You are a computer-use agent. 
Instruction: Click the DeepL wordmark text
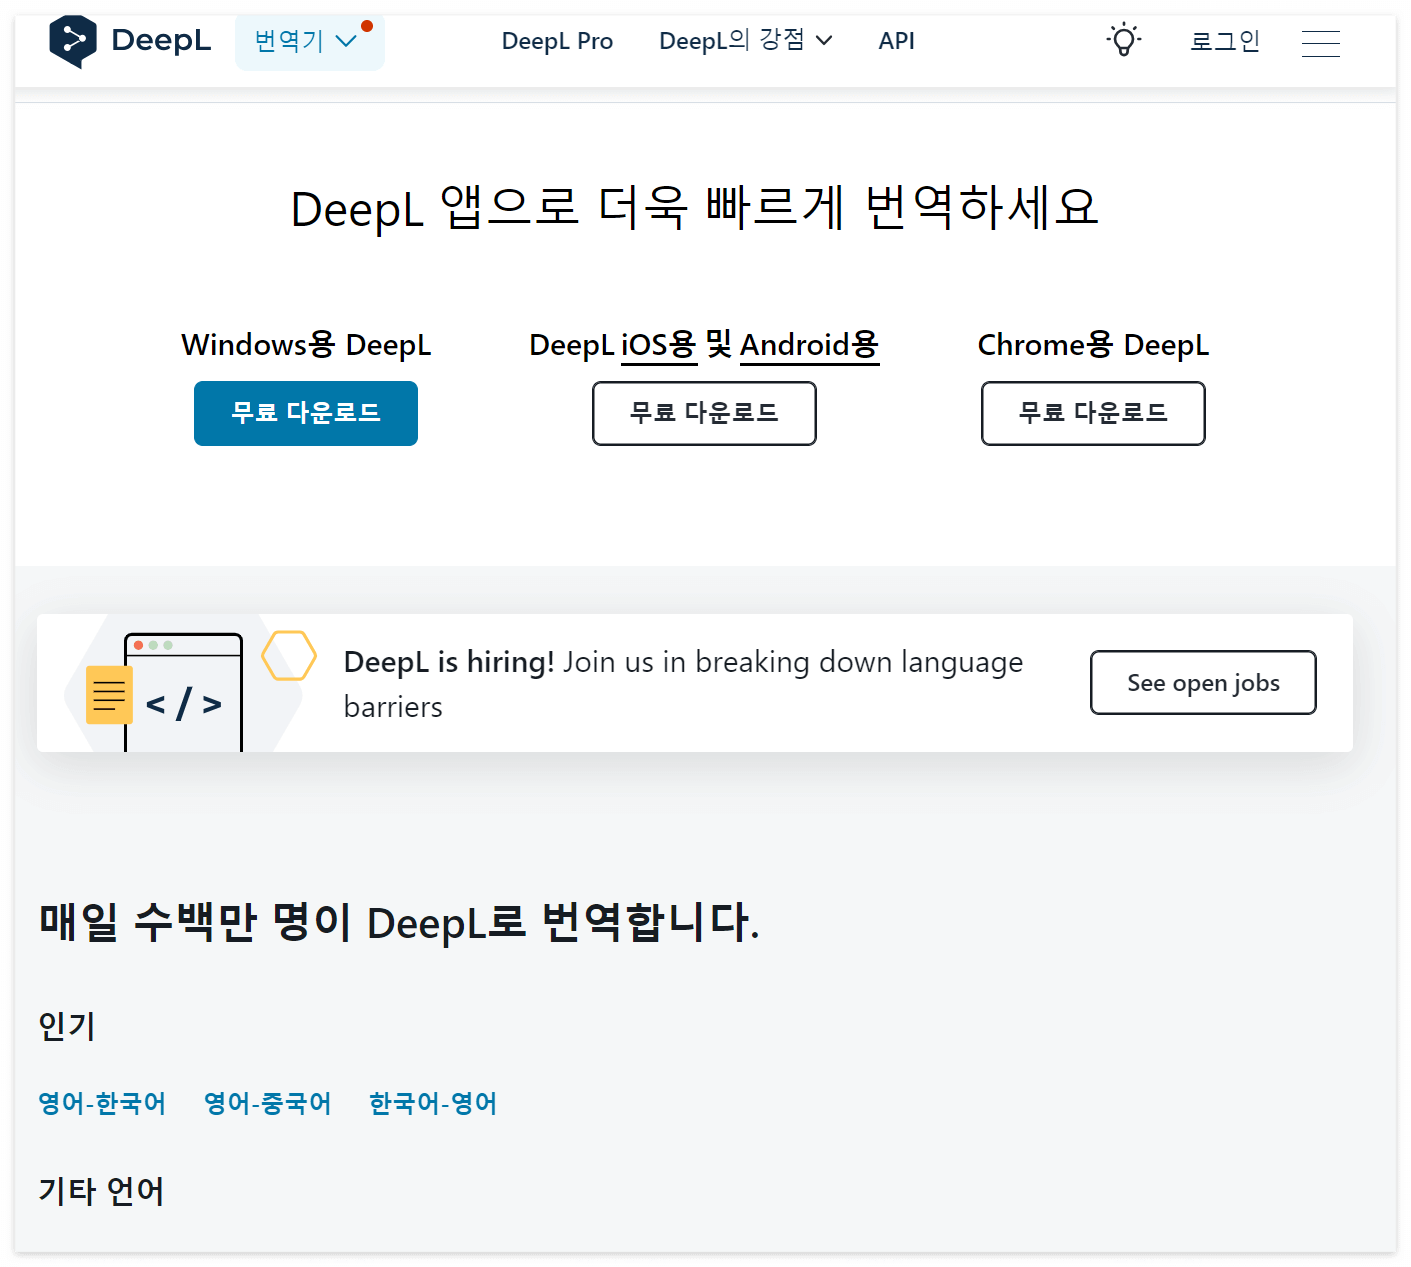tap(161, 41)
